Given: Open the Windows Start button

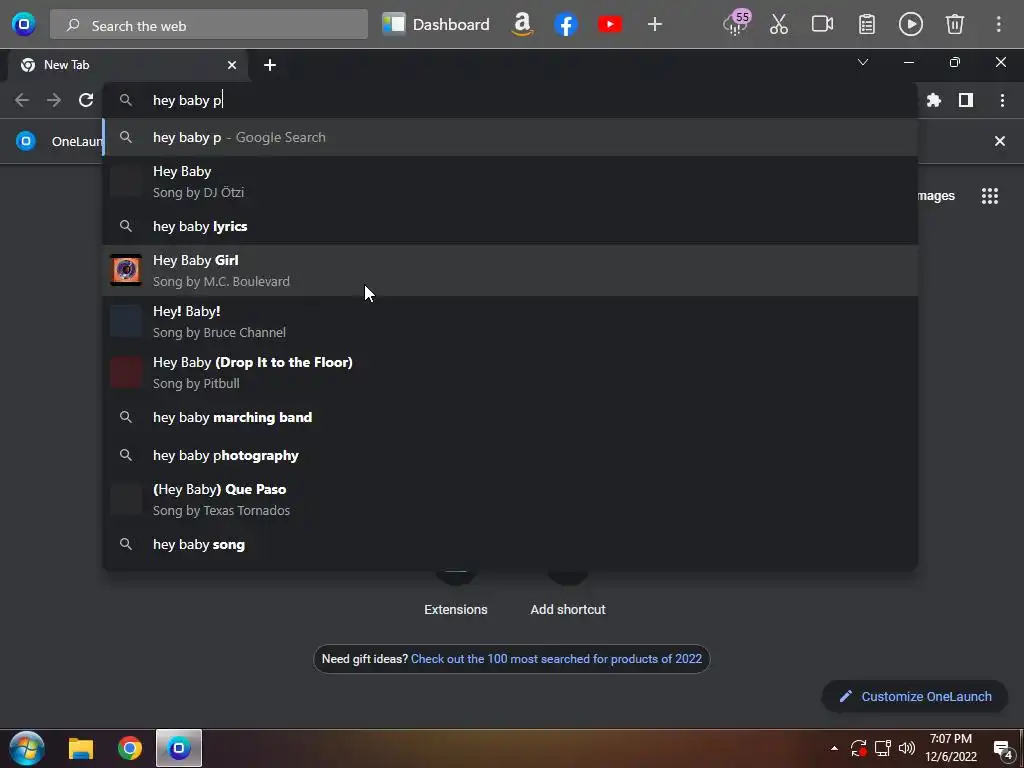Looking at the screenshot, I should coord(27,748).
